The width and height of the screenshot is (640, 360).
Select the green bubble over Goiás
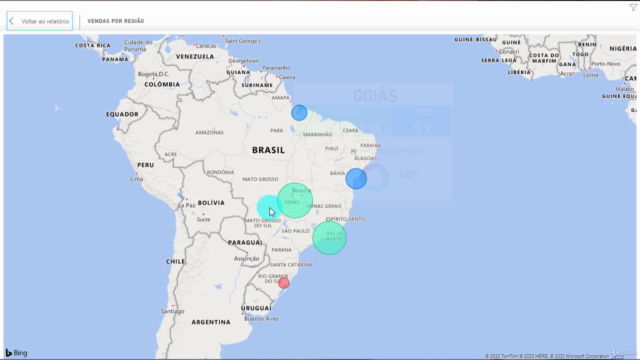click(x=295, y=200)
